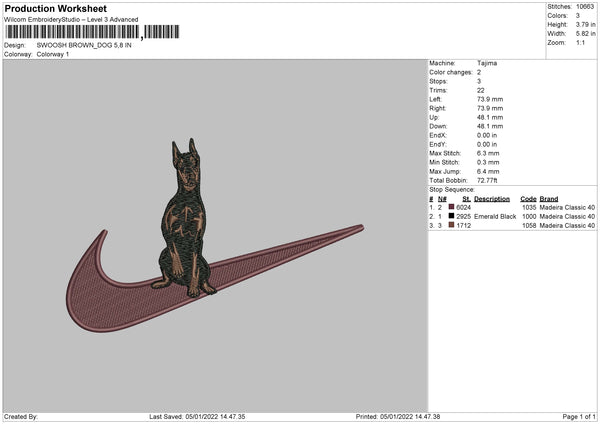Click the Machine value Tajima
The width and height of the screenshot is (600, 424).
(487, 63)
